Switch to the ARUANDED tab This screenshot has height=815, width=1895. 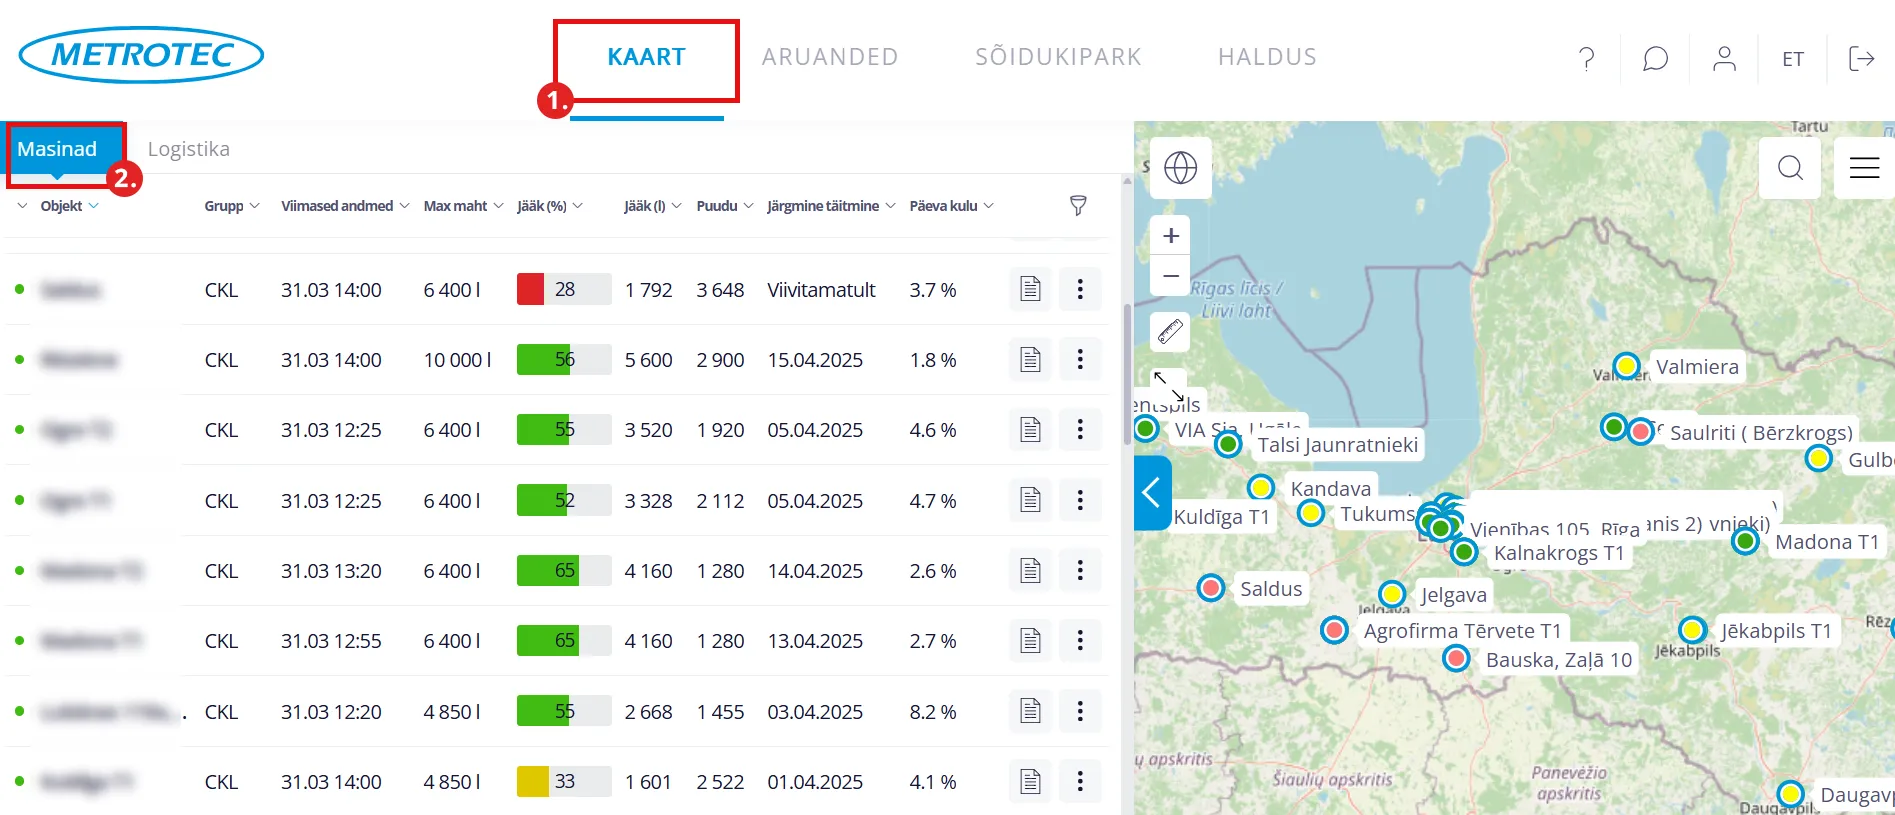pyautogui.click(x=830, y=57)
